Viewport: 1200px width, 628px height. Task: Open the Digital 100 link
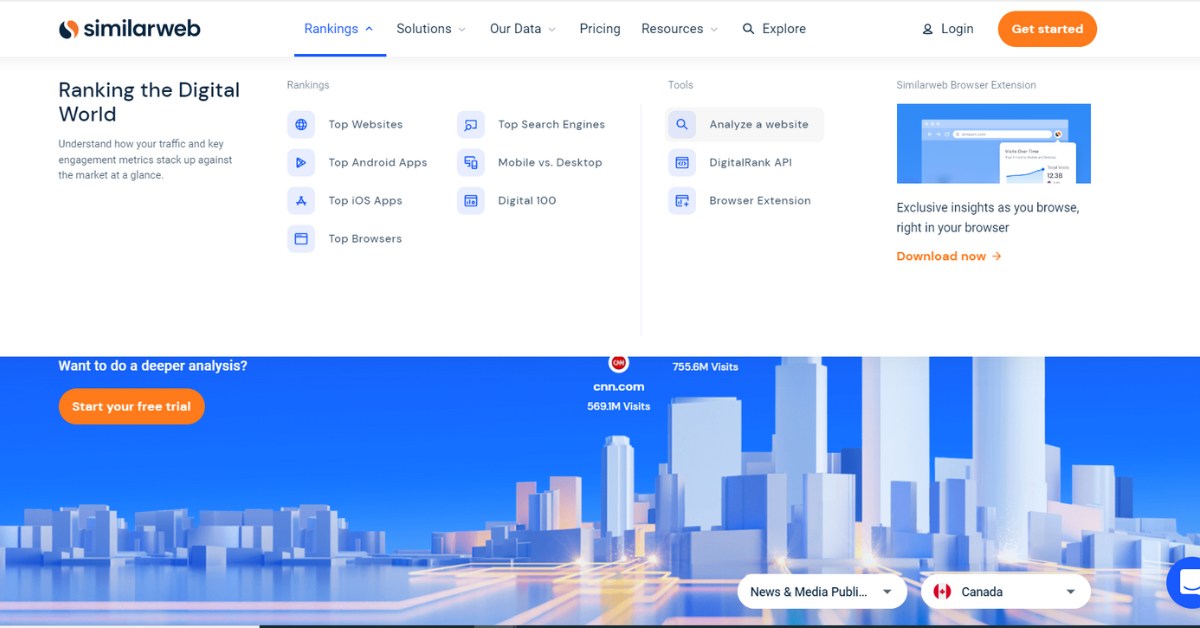(x=527, y=201)
